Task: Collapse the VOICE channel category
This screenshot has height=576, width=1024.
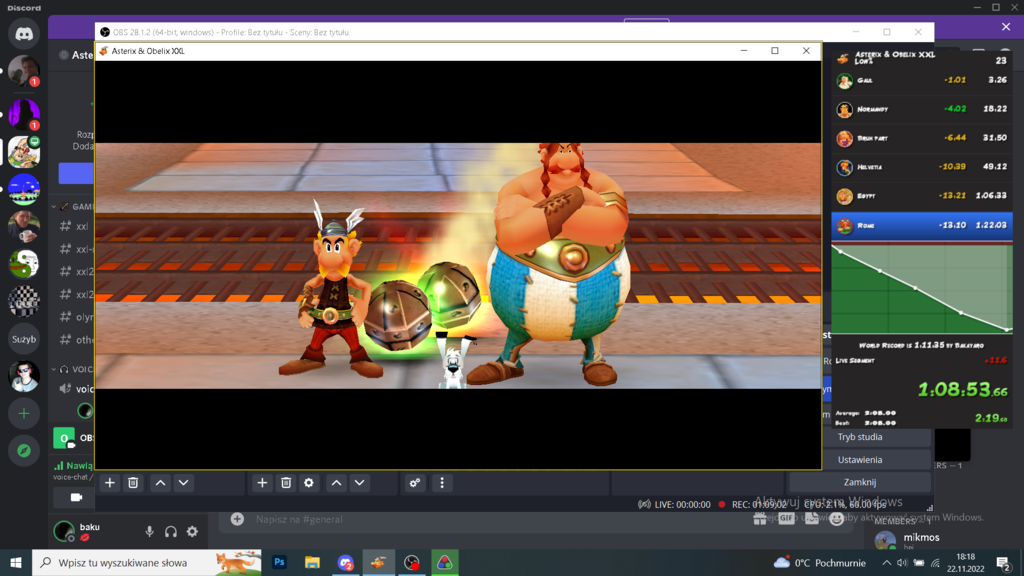Action: coord(73,369)
